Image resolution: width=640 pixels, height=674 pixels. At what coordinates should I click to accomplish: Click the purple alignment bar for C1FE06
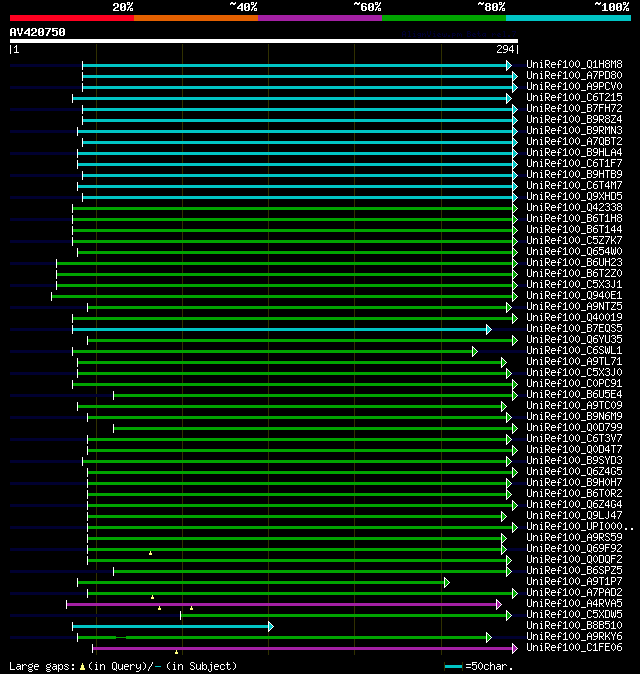303,648
